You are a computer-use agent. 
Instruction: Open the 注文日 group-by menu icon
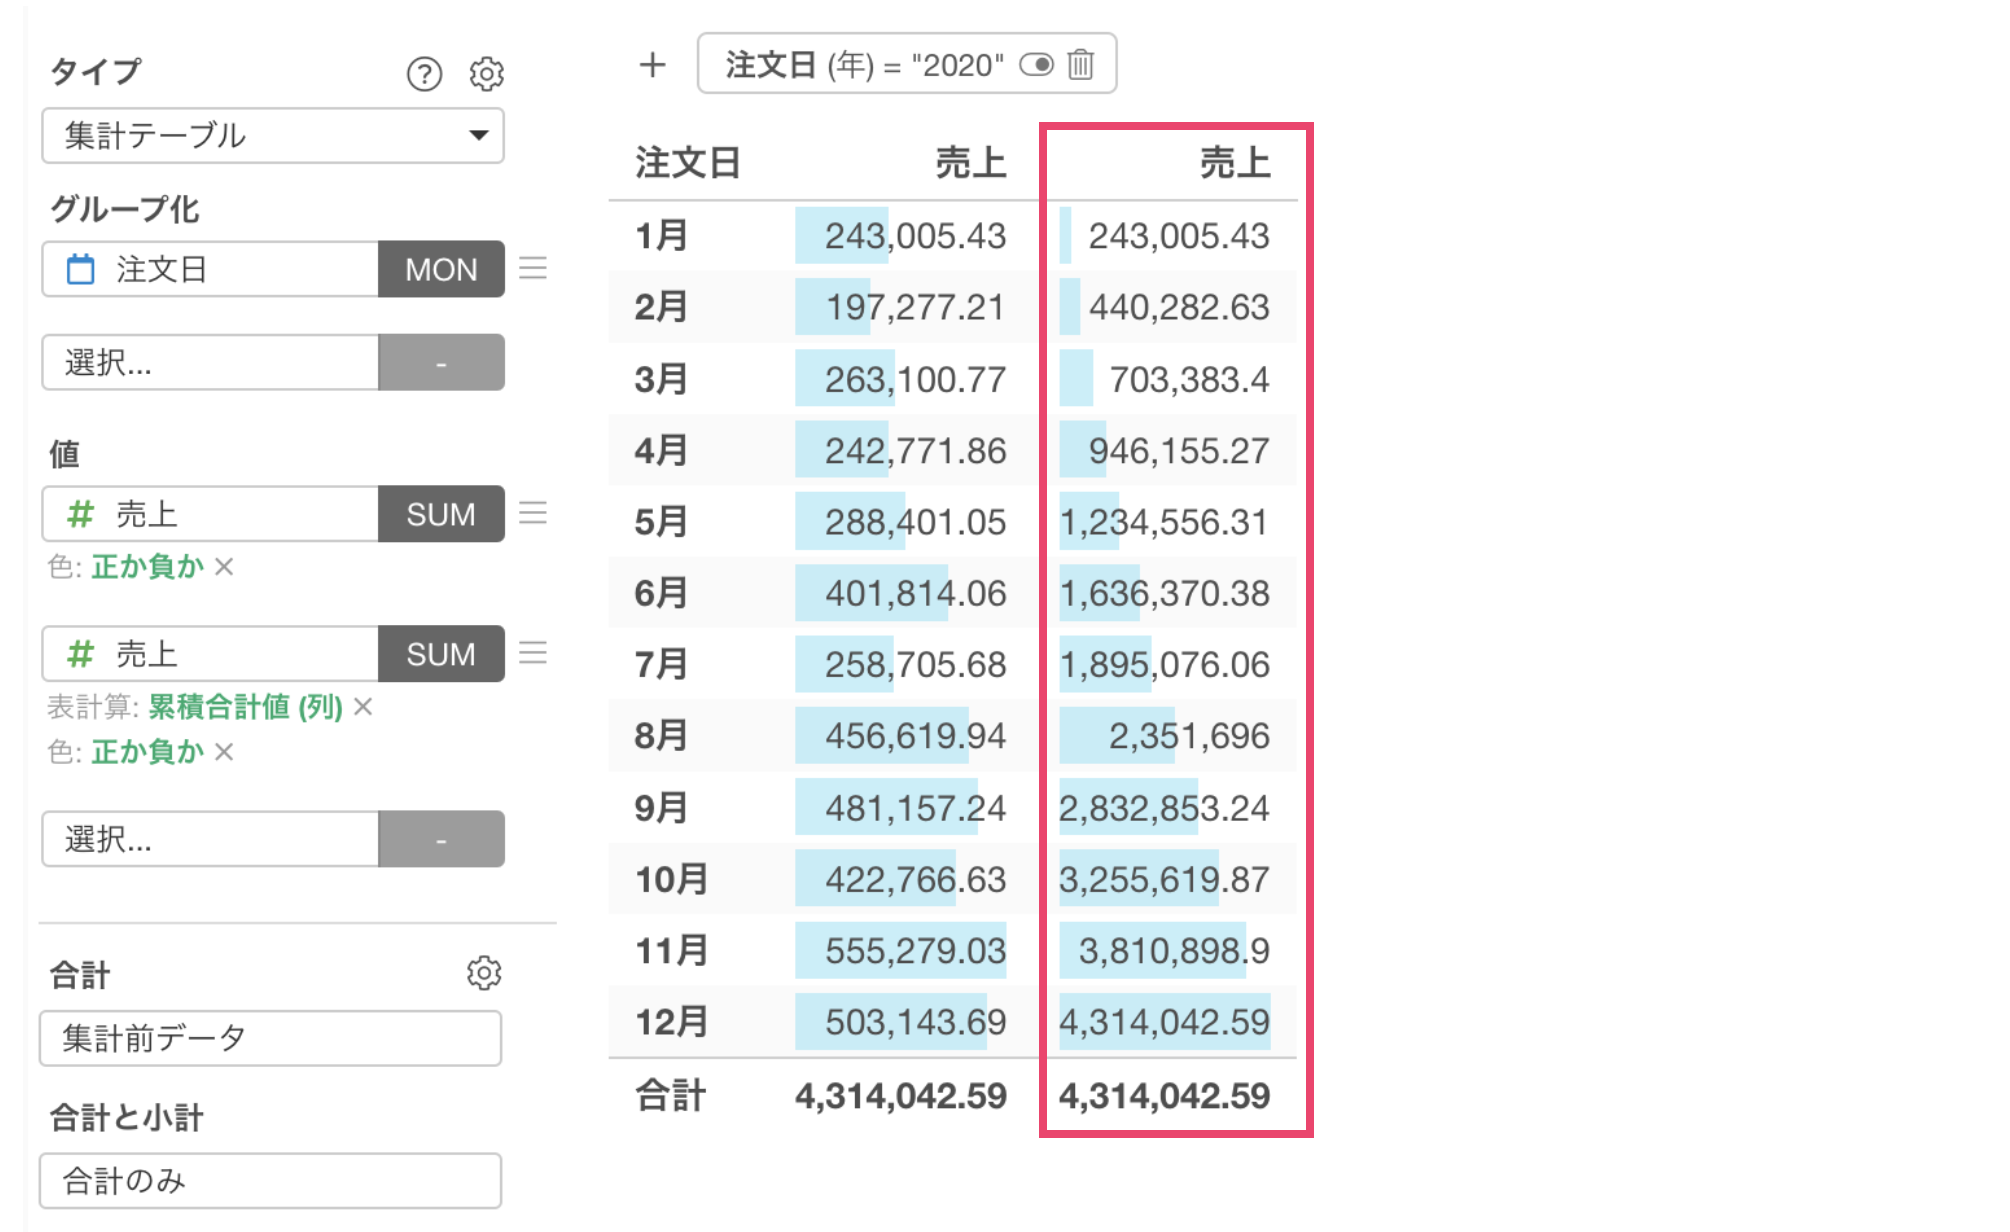click(533, 268)
